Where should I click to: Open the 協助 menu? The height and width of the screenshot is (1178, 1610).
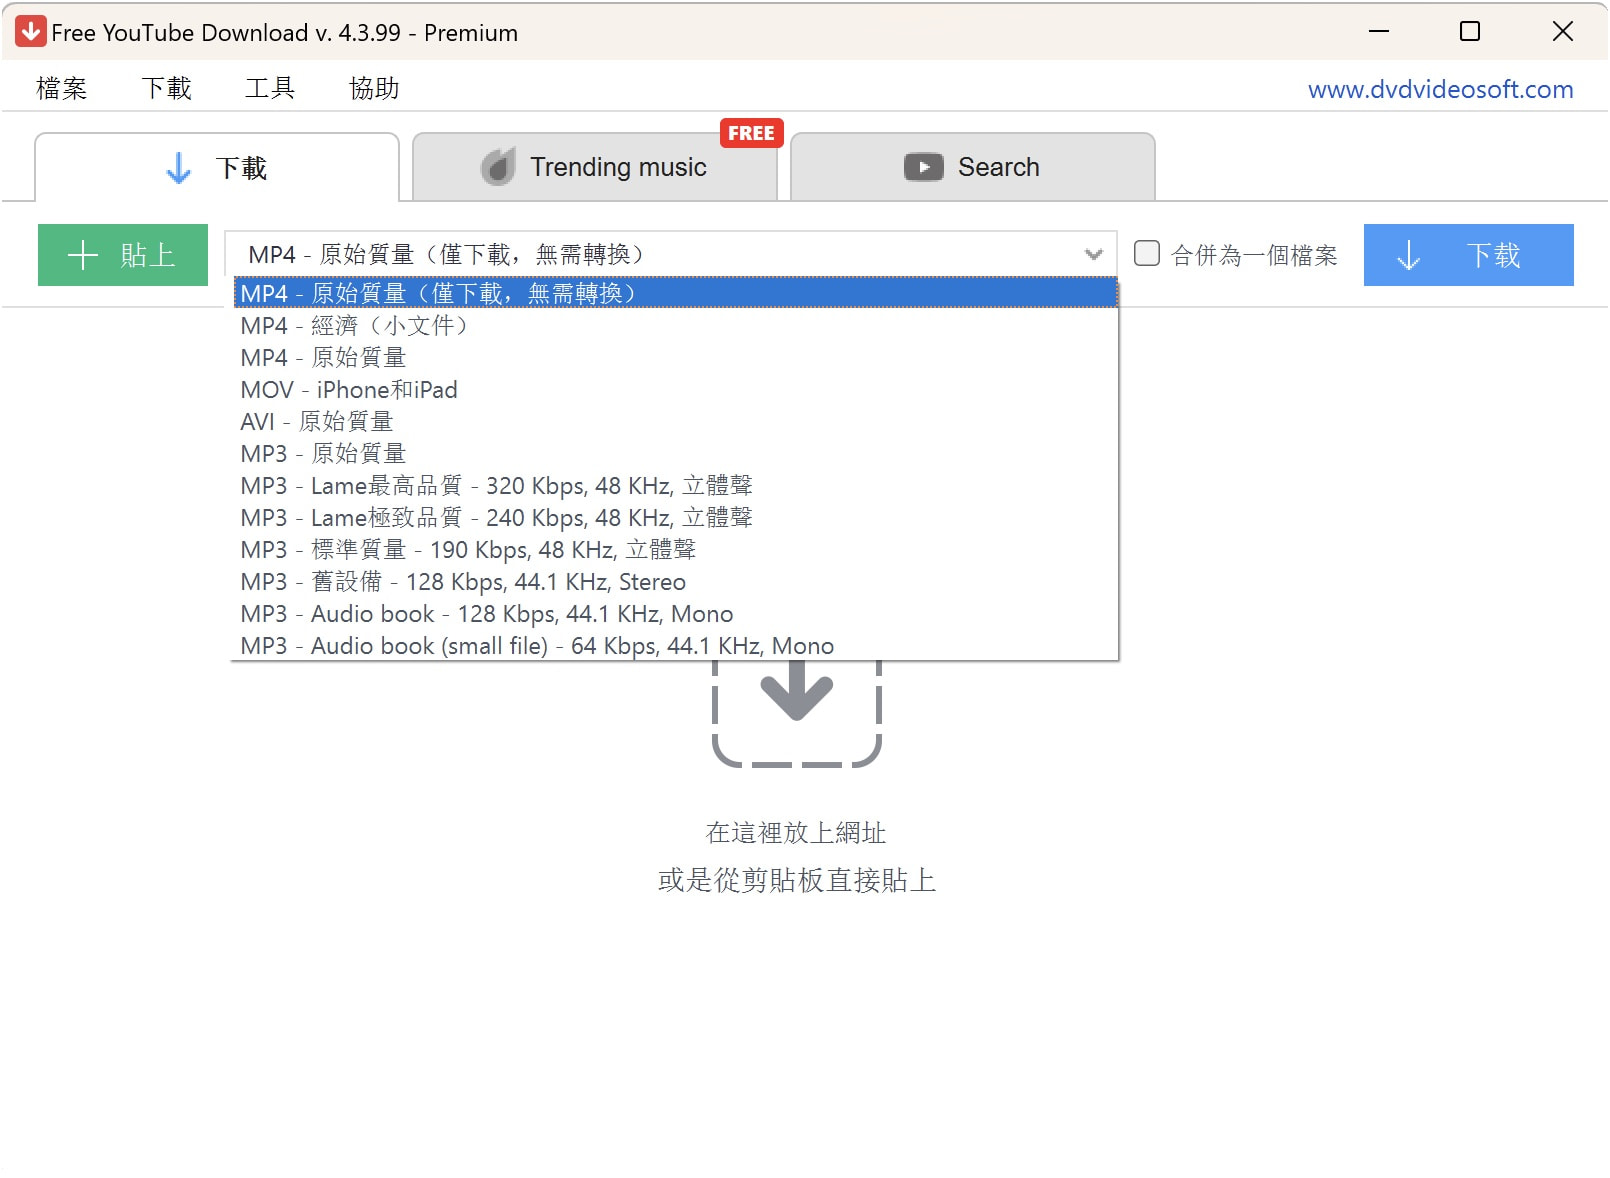(x=374, y=88)
